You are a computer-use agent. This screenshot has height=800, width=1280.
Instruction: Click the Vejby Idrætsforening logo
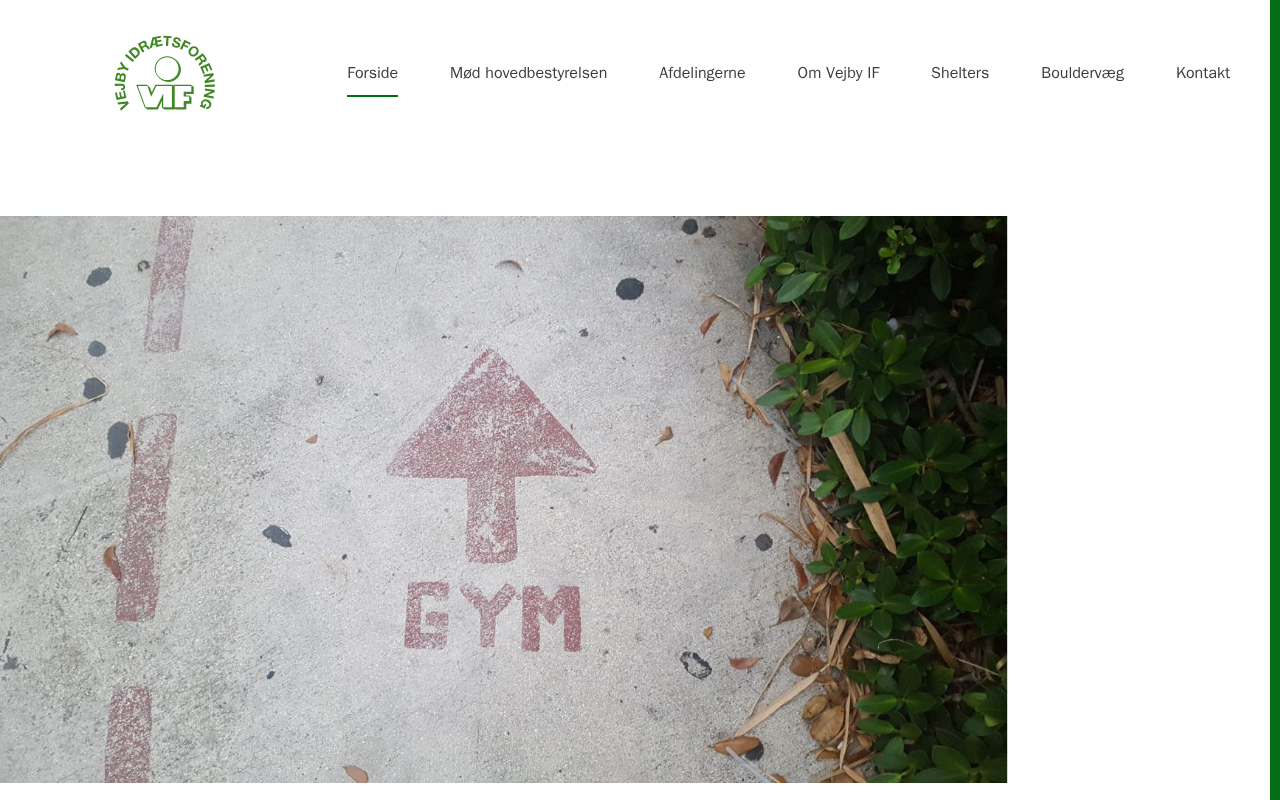point(165,73)
